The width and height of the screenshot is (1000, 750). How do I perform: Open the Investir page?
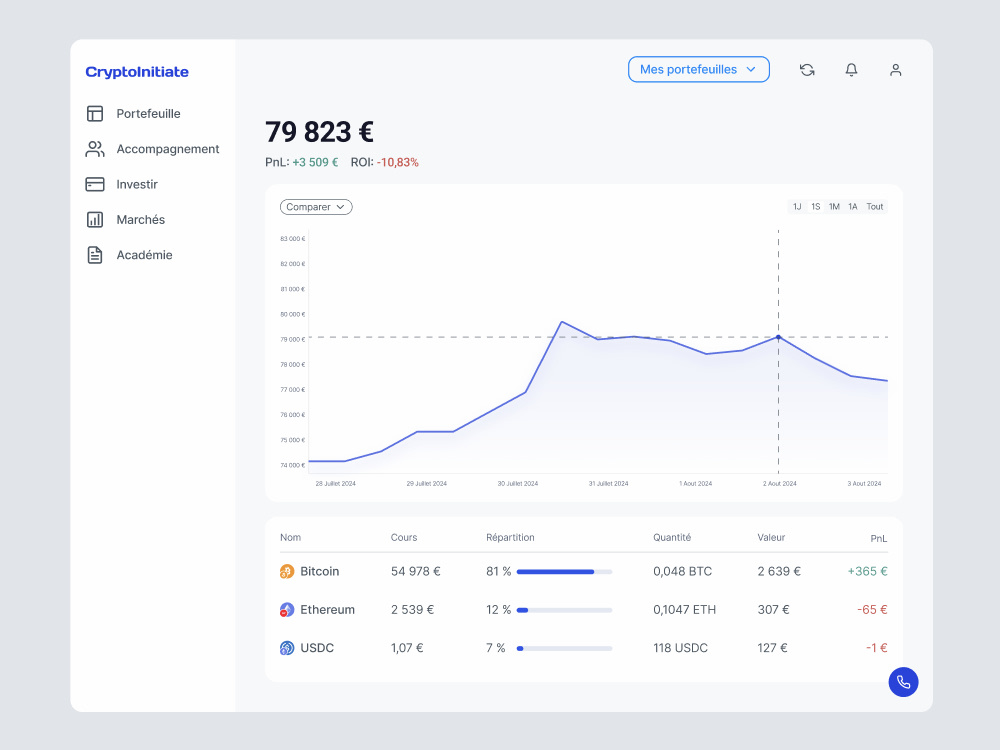coord(136,184)
